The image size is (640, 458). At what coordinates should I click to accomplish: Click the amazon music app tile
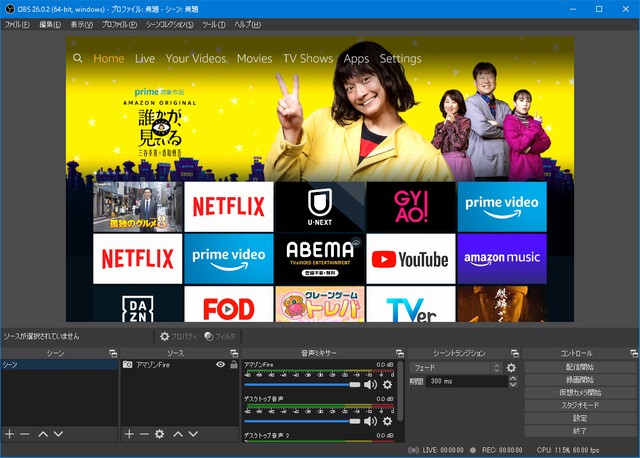[502, 258]
